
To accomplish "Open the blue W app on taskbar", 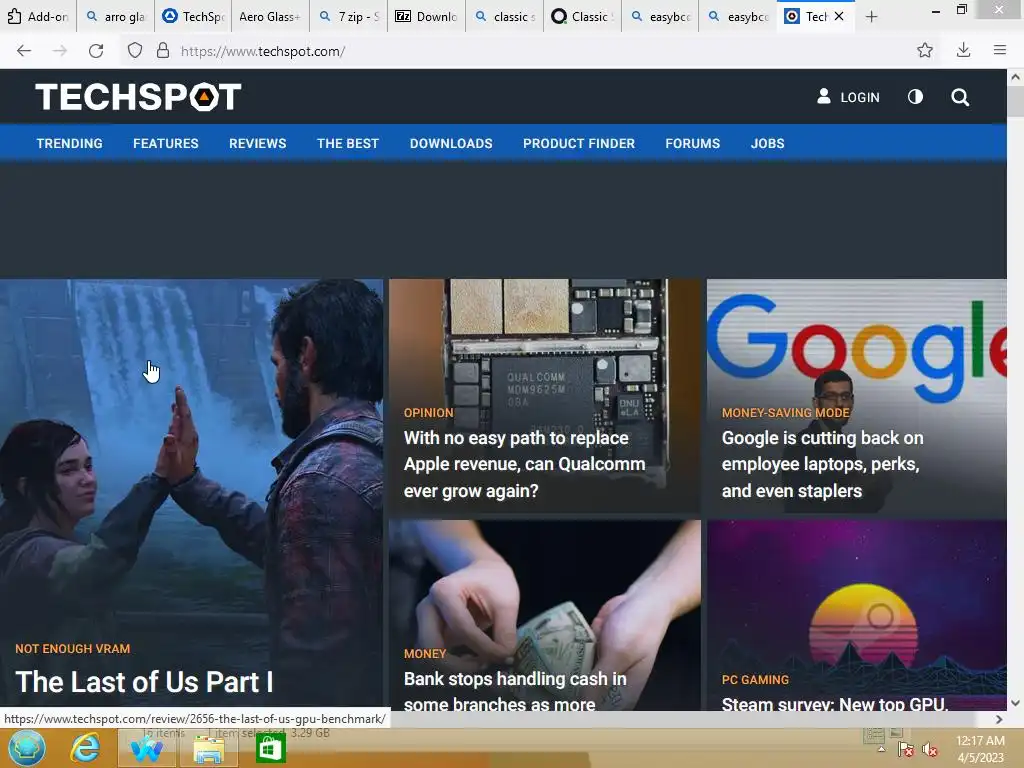I will click(146, 748).
